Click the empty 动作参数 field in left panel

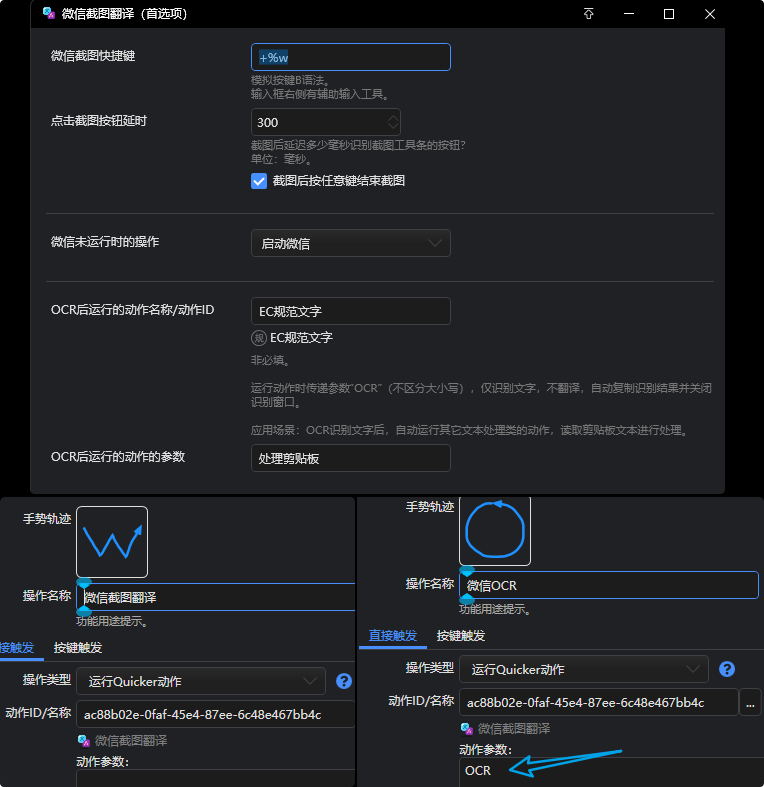pyautogui.click(x=216, y=778)
